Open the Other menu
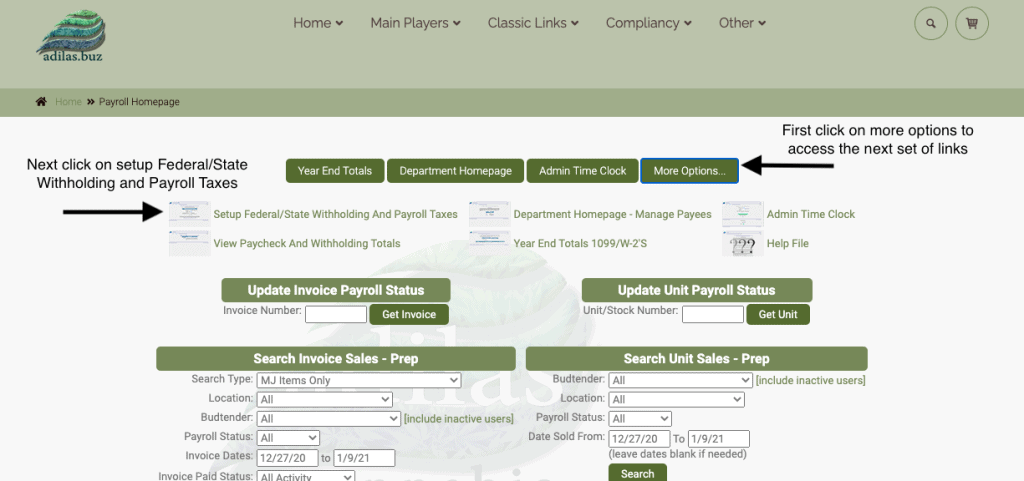The width and height of the screenshot is (1024, 481). click(x=743, y=23)
